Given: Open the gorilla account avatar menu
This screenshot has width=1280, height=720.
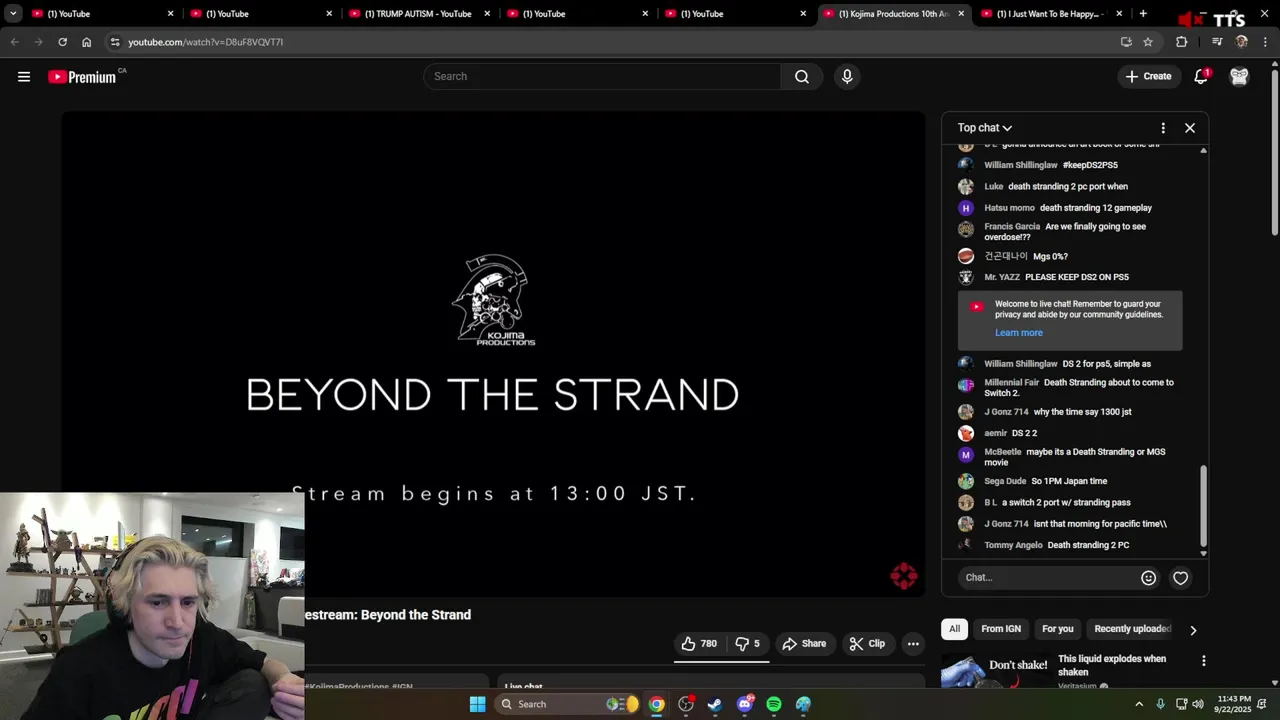Looking at the screenshot, I should pos(1239,77).
